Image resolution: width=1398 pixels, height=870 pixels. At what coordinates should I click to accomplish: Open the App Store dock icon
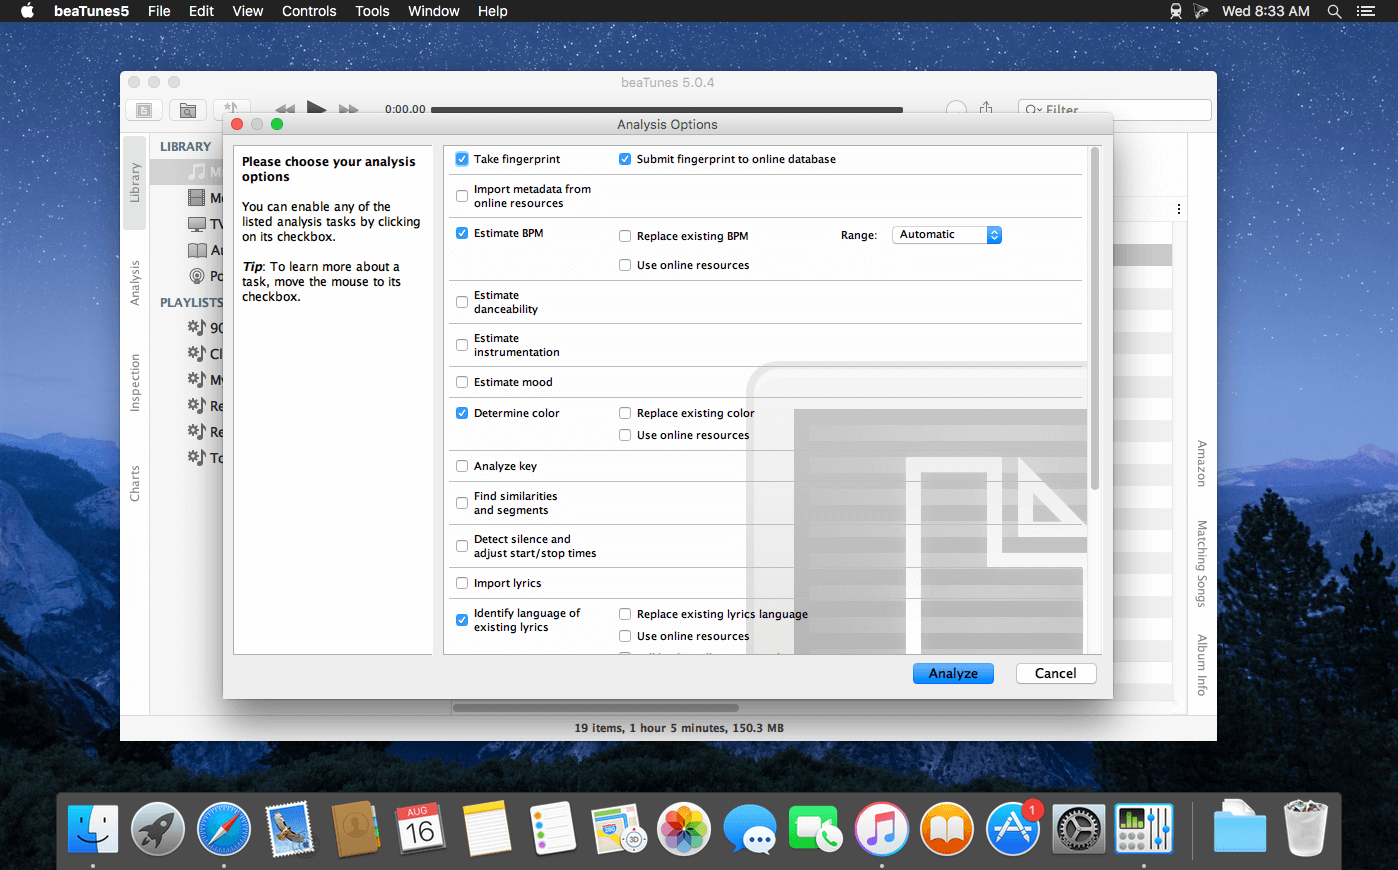pyautogui.click(x=1012, y=829)
